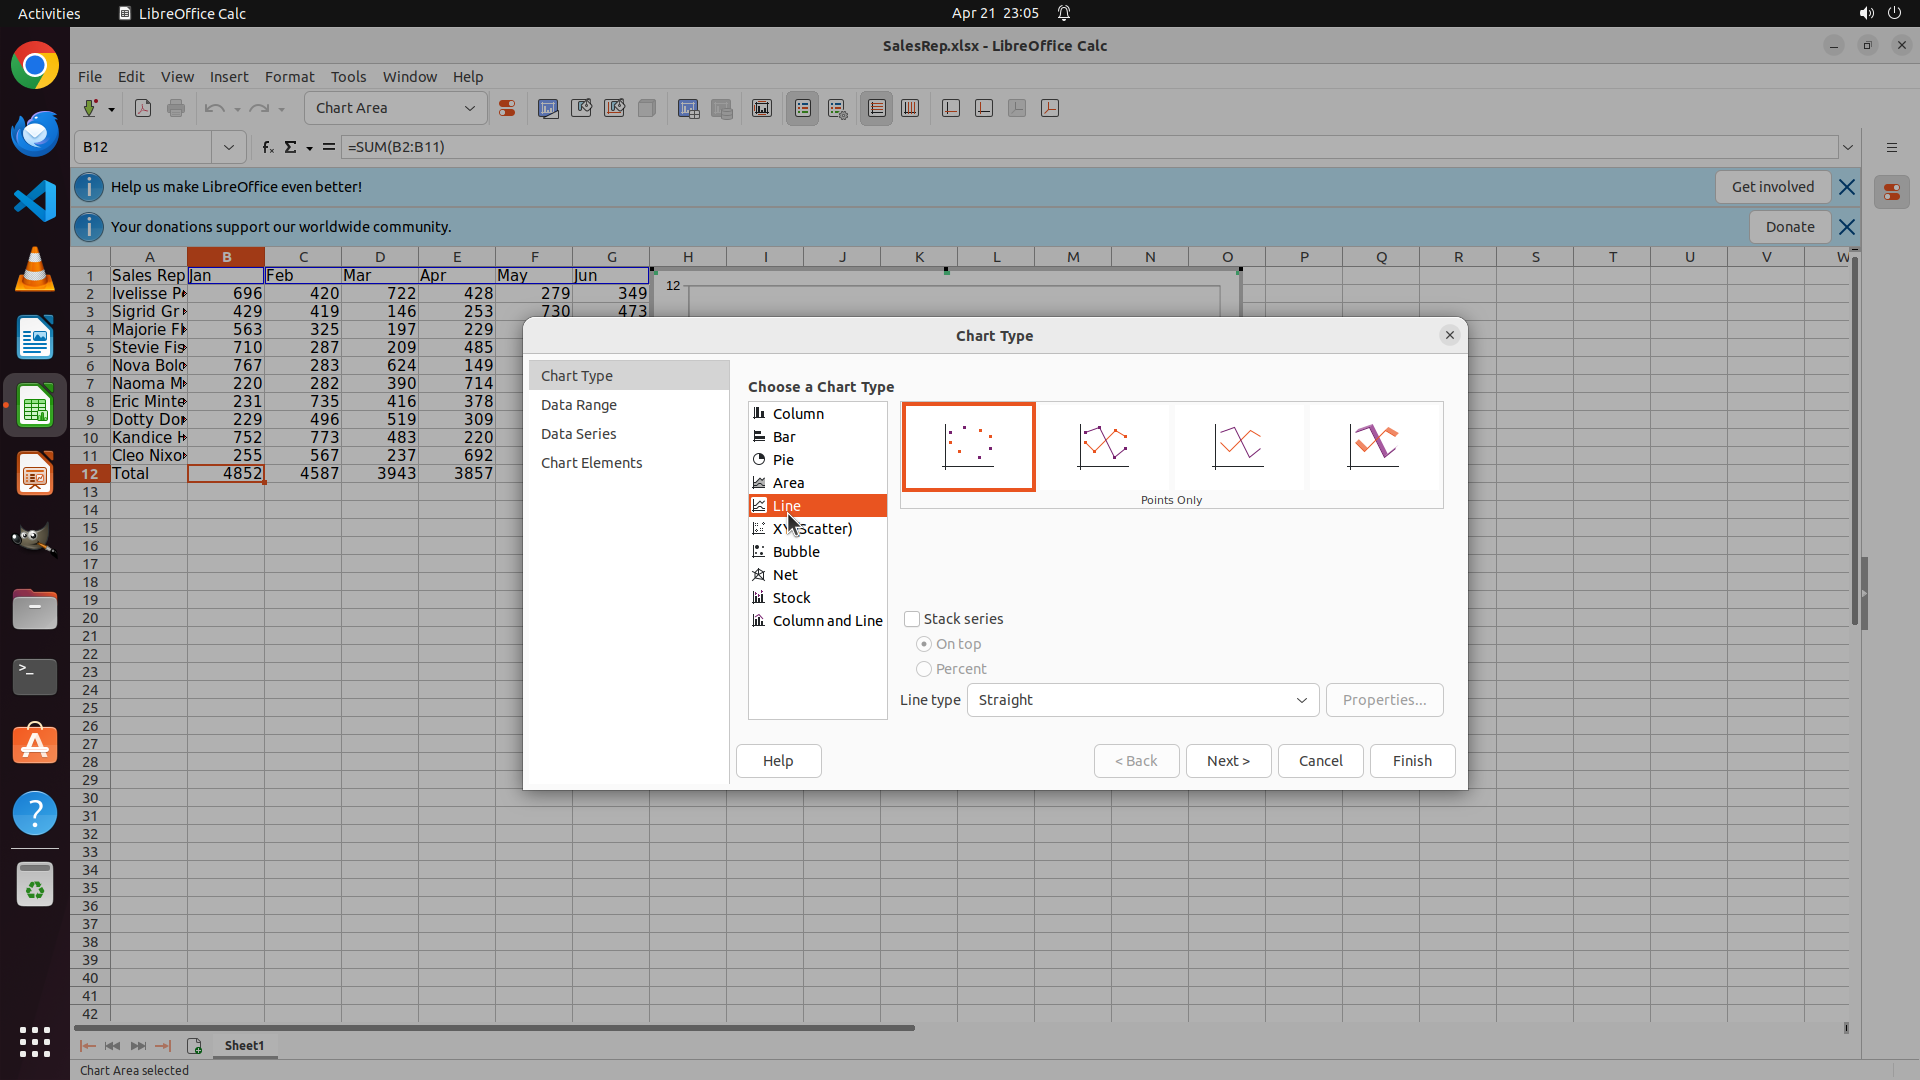Open the Format menu
1920x1080 pixels.
pyautogui.click(x=289, y=77)
